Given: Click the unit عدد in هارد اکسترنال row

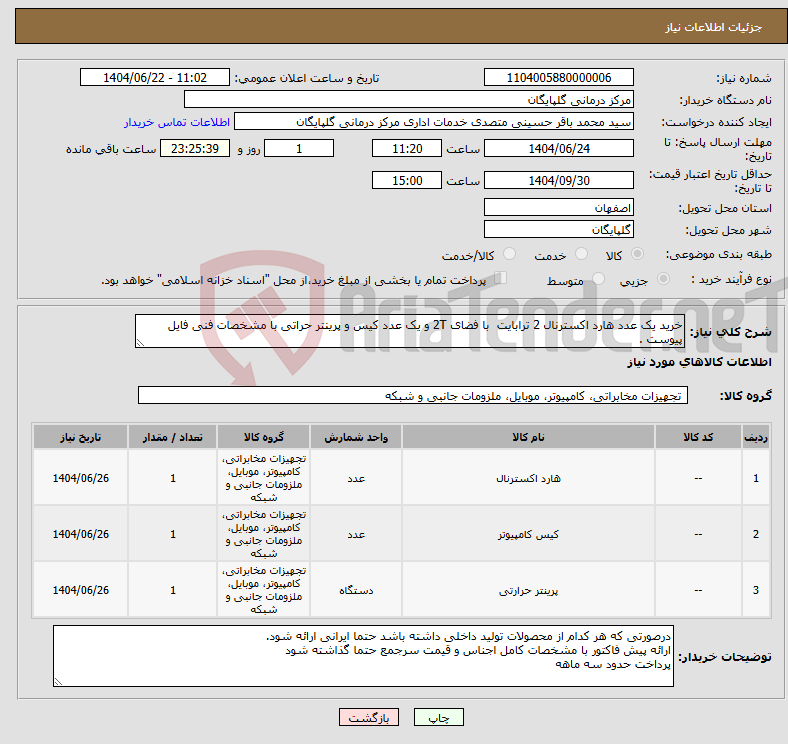Looking at the screenshot, I should [x=356, y=478].
